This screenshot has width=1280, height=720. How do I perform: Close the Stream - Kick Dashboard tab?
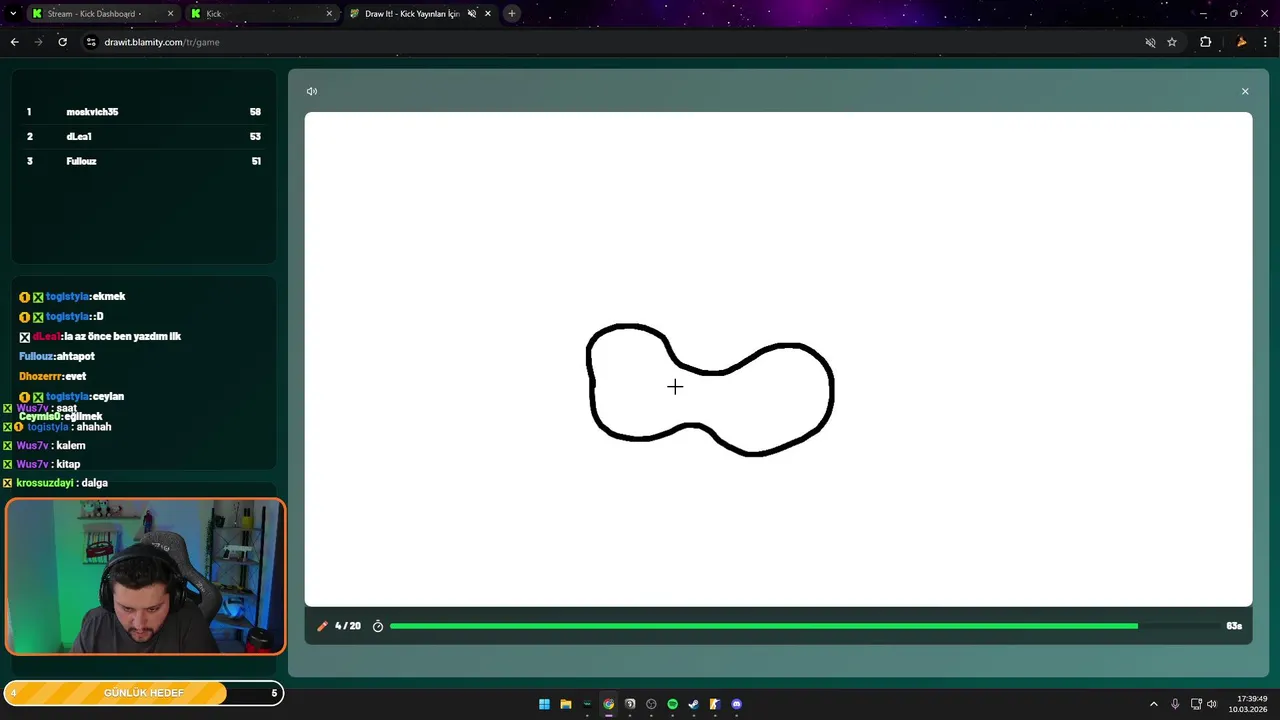point(170,14)
